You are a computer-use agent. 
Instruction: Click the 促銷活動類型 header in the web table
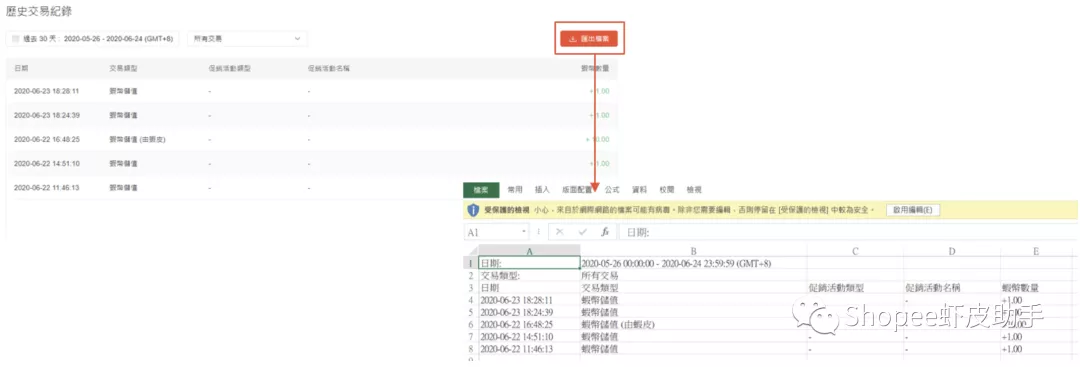click(229, 68)
